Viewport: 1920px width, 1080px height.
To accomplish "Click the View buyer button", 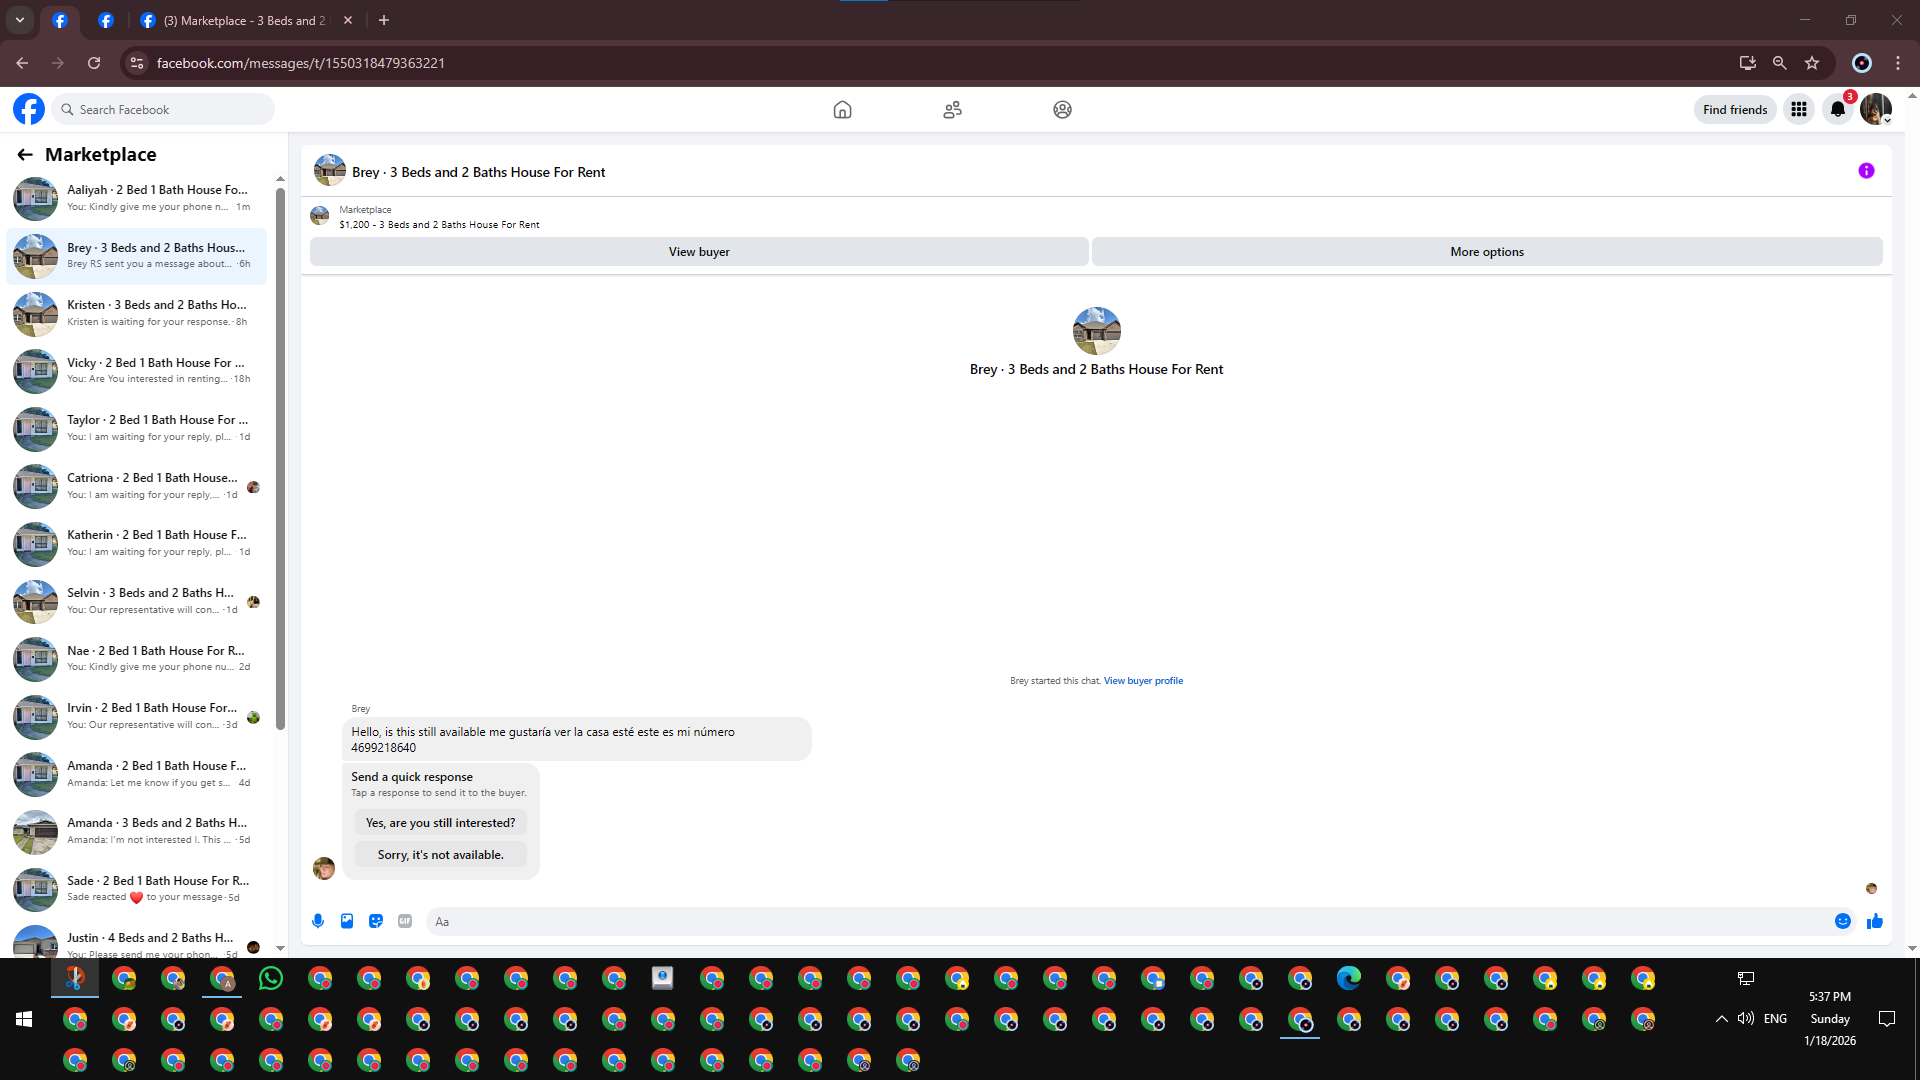I will [699, 252].
